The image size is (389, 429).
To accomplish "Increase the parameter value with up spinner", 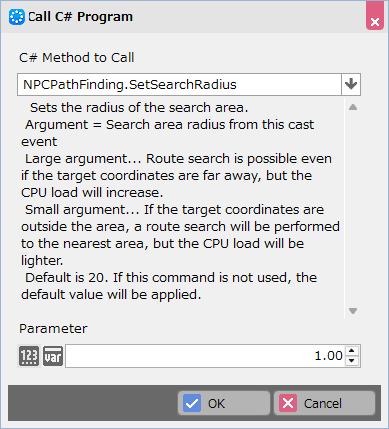I will coord(352,351).
